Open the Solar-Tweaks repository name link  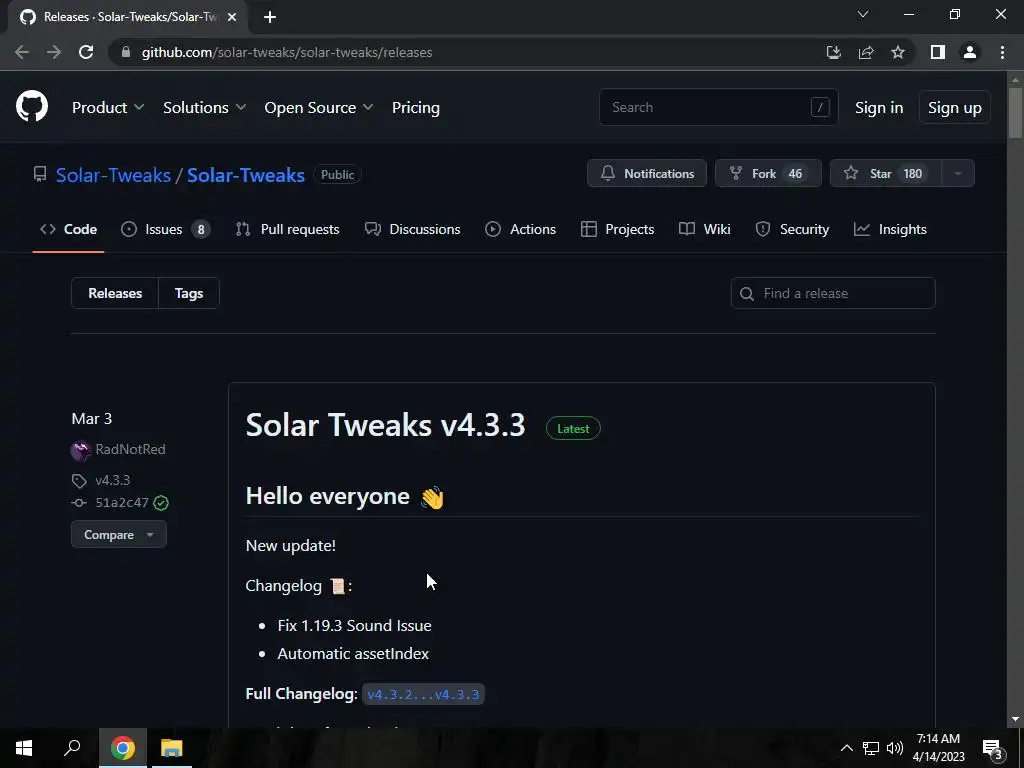[246, 175]
